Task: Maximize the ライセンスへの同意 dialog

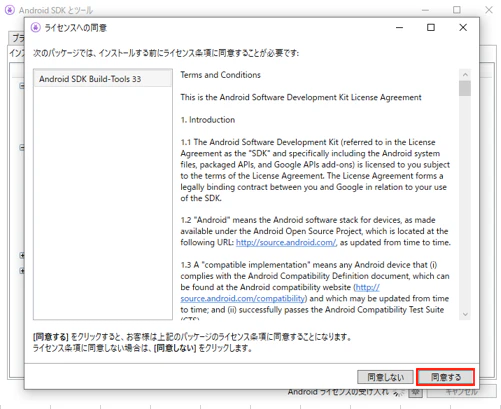Action: 431,27
